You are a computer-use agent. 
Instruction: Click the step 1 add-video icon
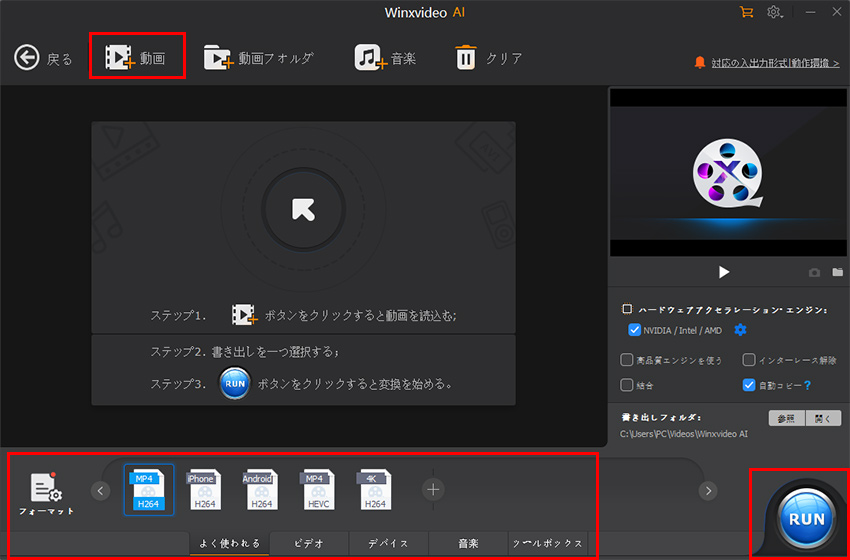coord(244,314)
